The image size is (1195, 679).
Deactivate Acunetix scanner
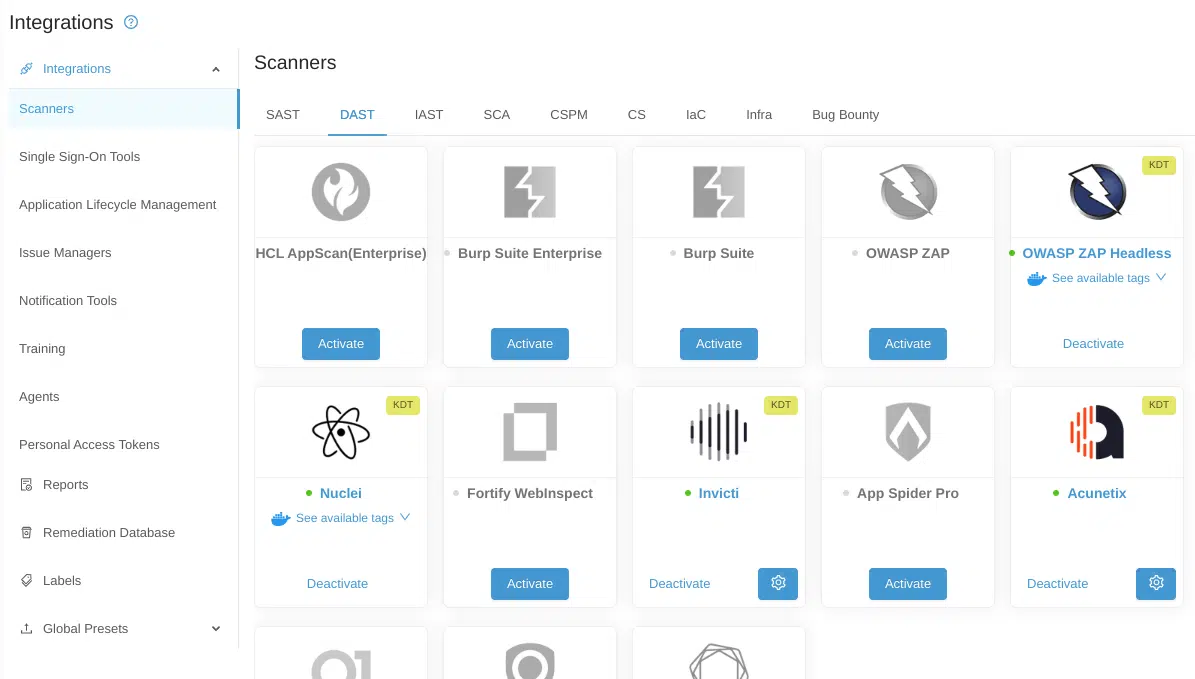pyautogui.click(x=1057, y=584)
